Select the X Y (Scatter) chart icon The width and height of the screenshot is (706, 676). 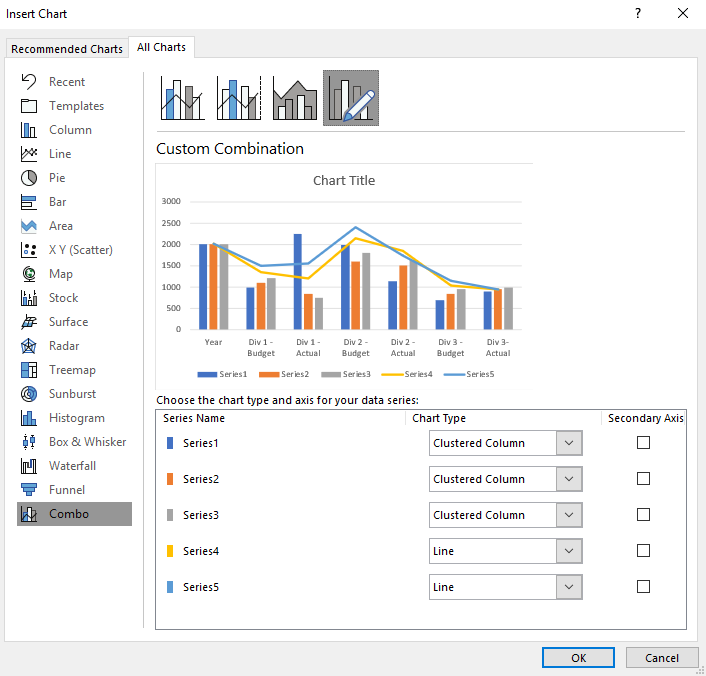(x=29, y=250)
